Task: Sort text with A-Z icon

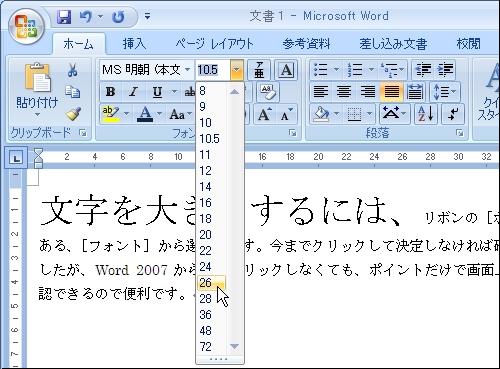Action: [x=426, y=114]
